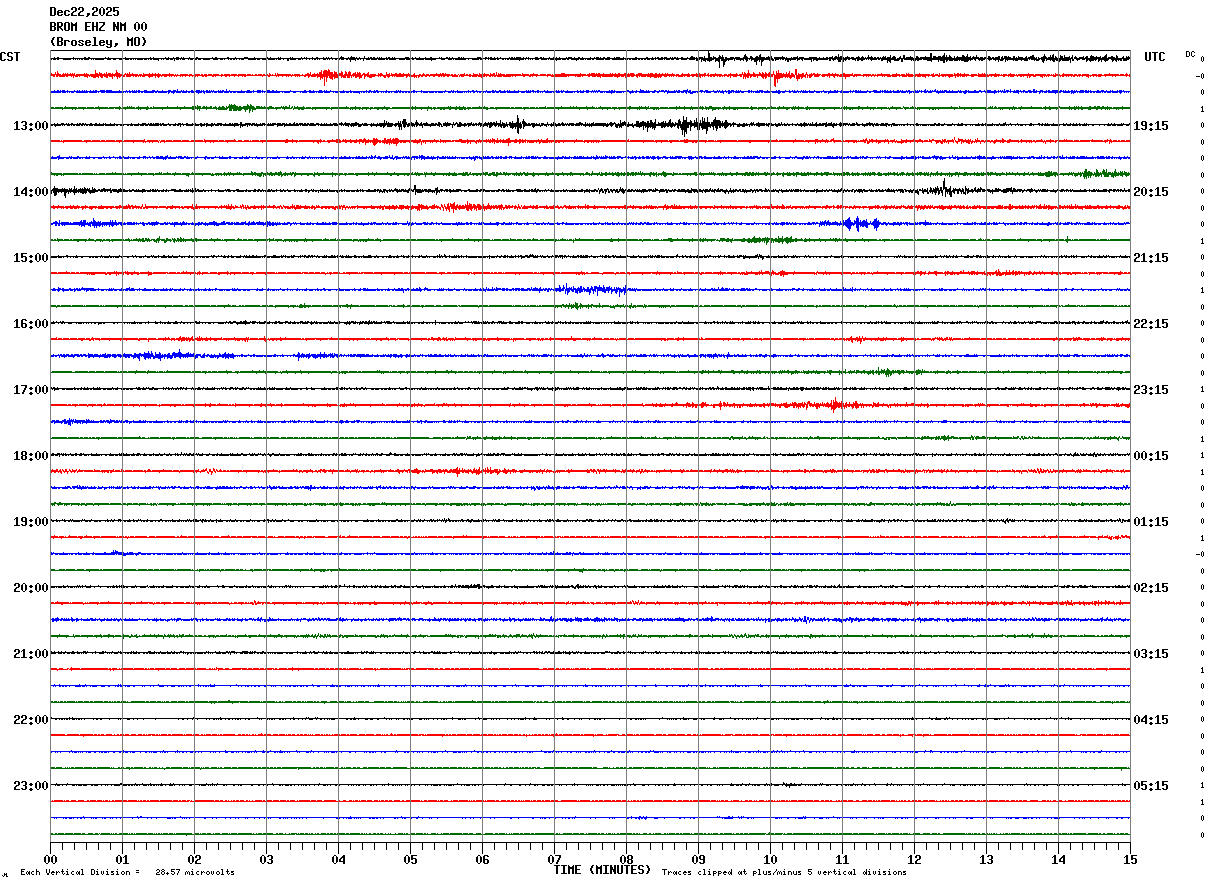1210x886 pixels.
Task: Click the 01:15 UTC time label
Action: pos(1151,522)
